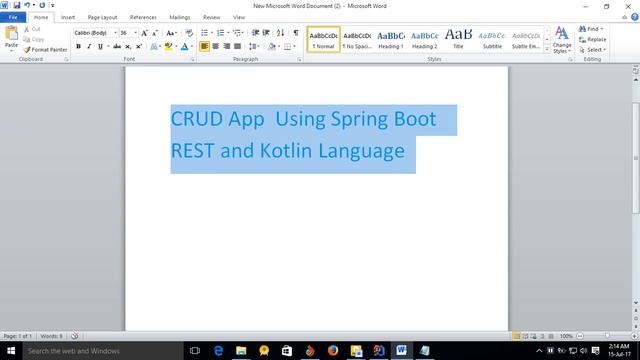Click Copy in the Clipboard group
The image size is (640, 360).
pyautogui.click(x=34, y=39)
